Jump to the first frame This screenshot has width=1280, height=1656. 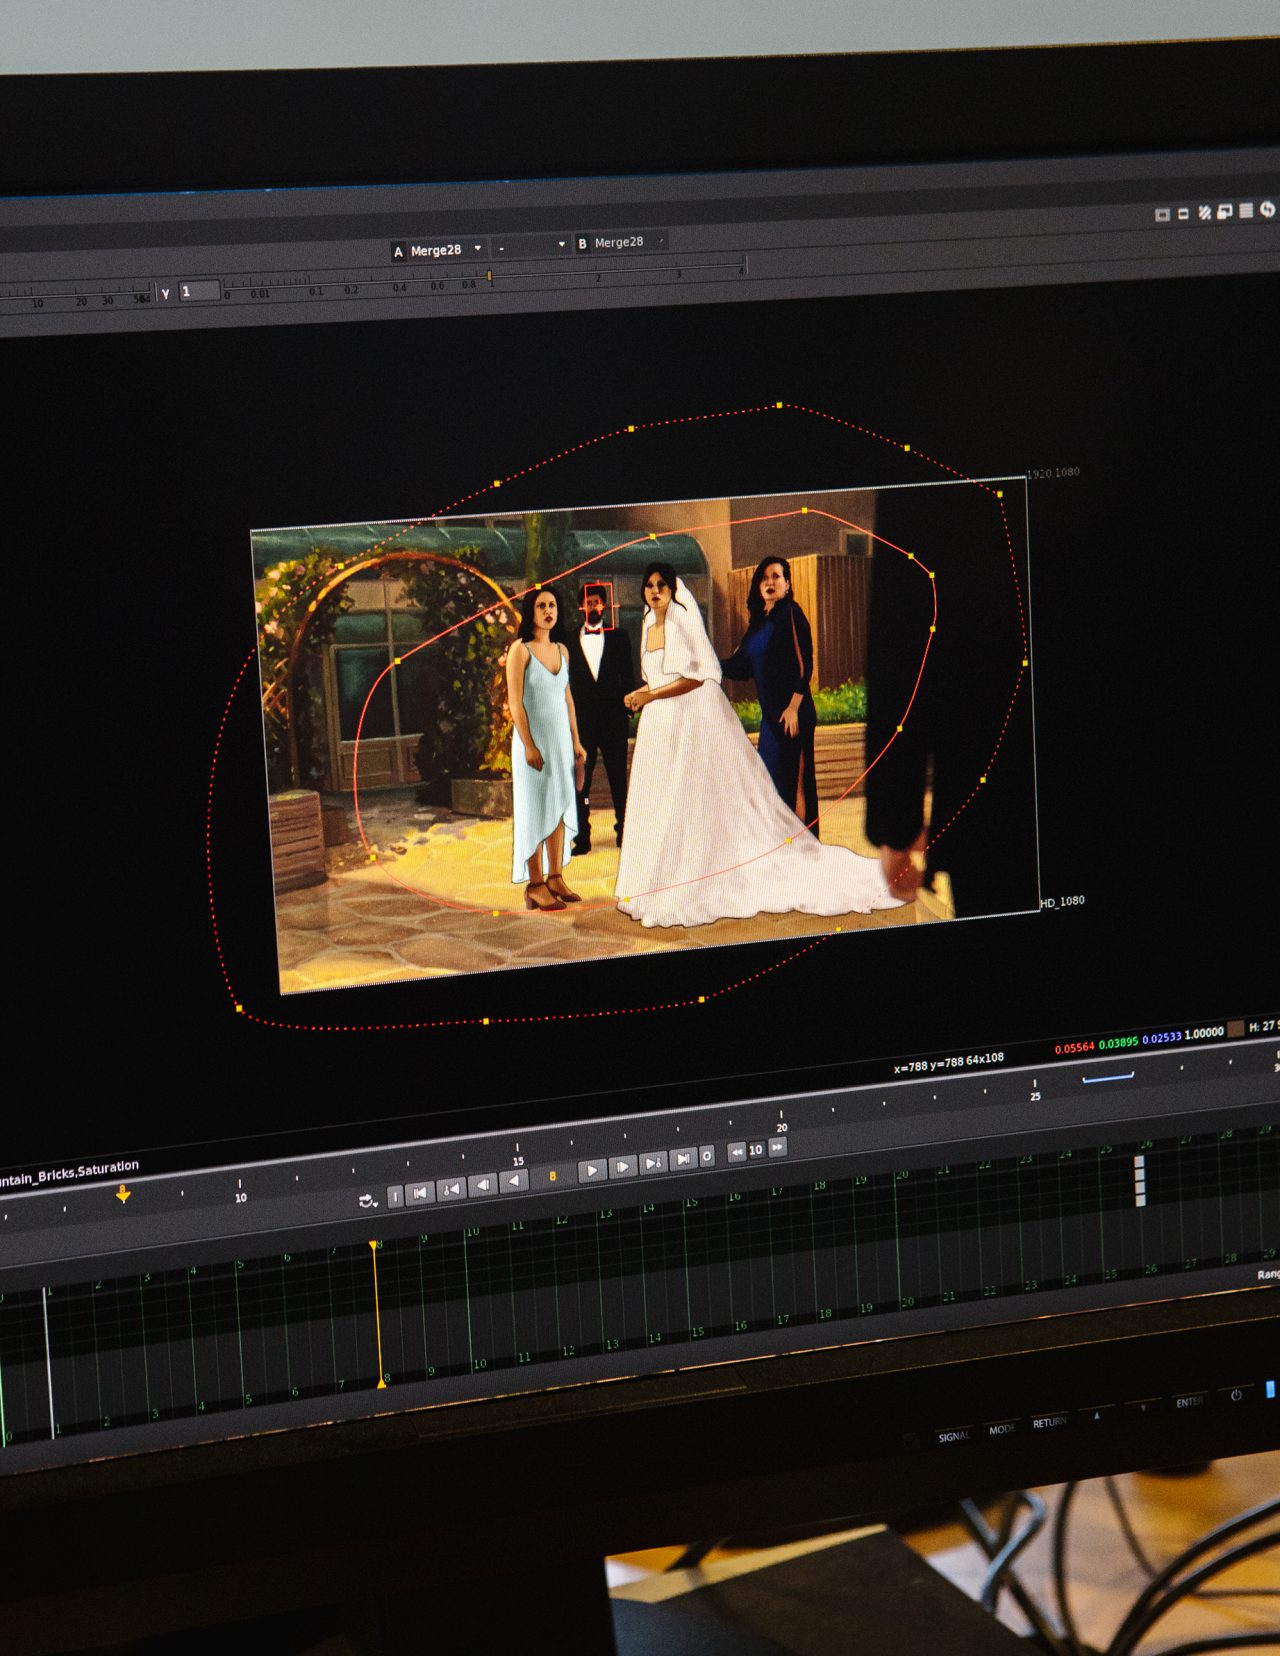(x=420, y=1192)
